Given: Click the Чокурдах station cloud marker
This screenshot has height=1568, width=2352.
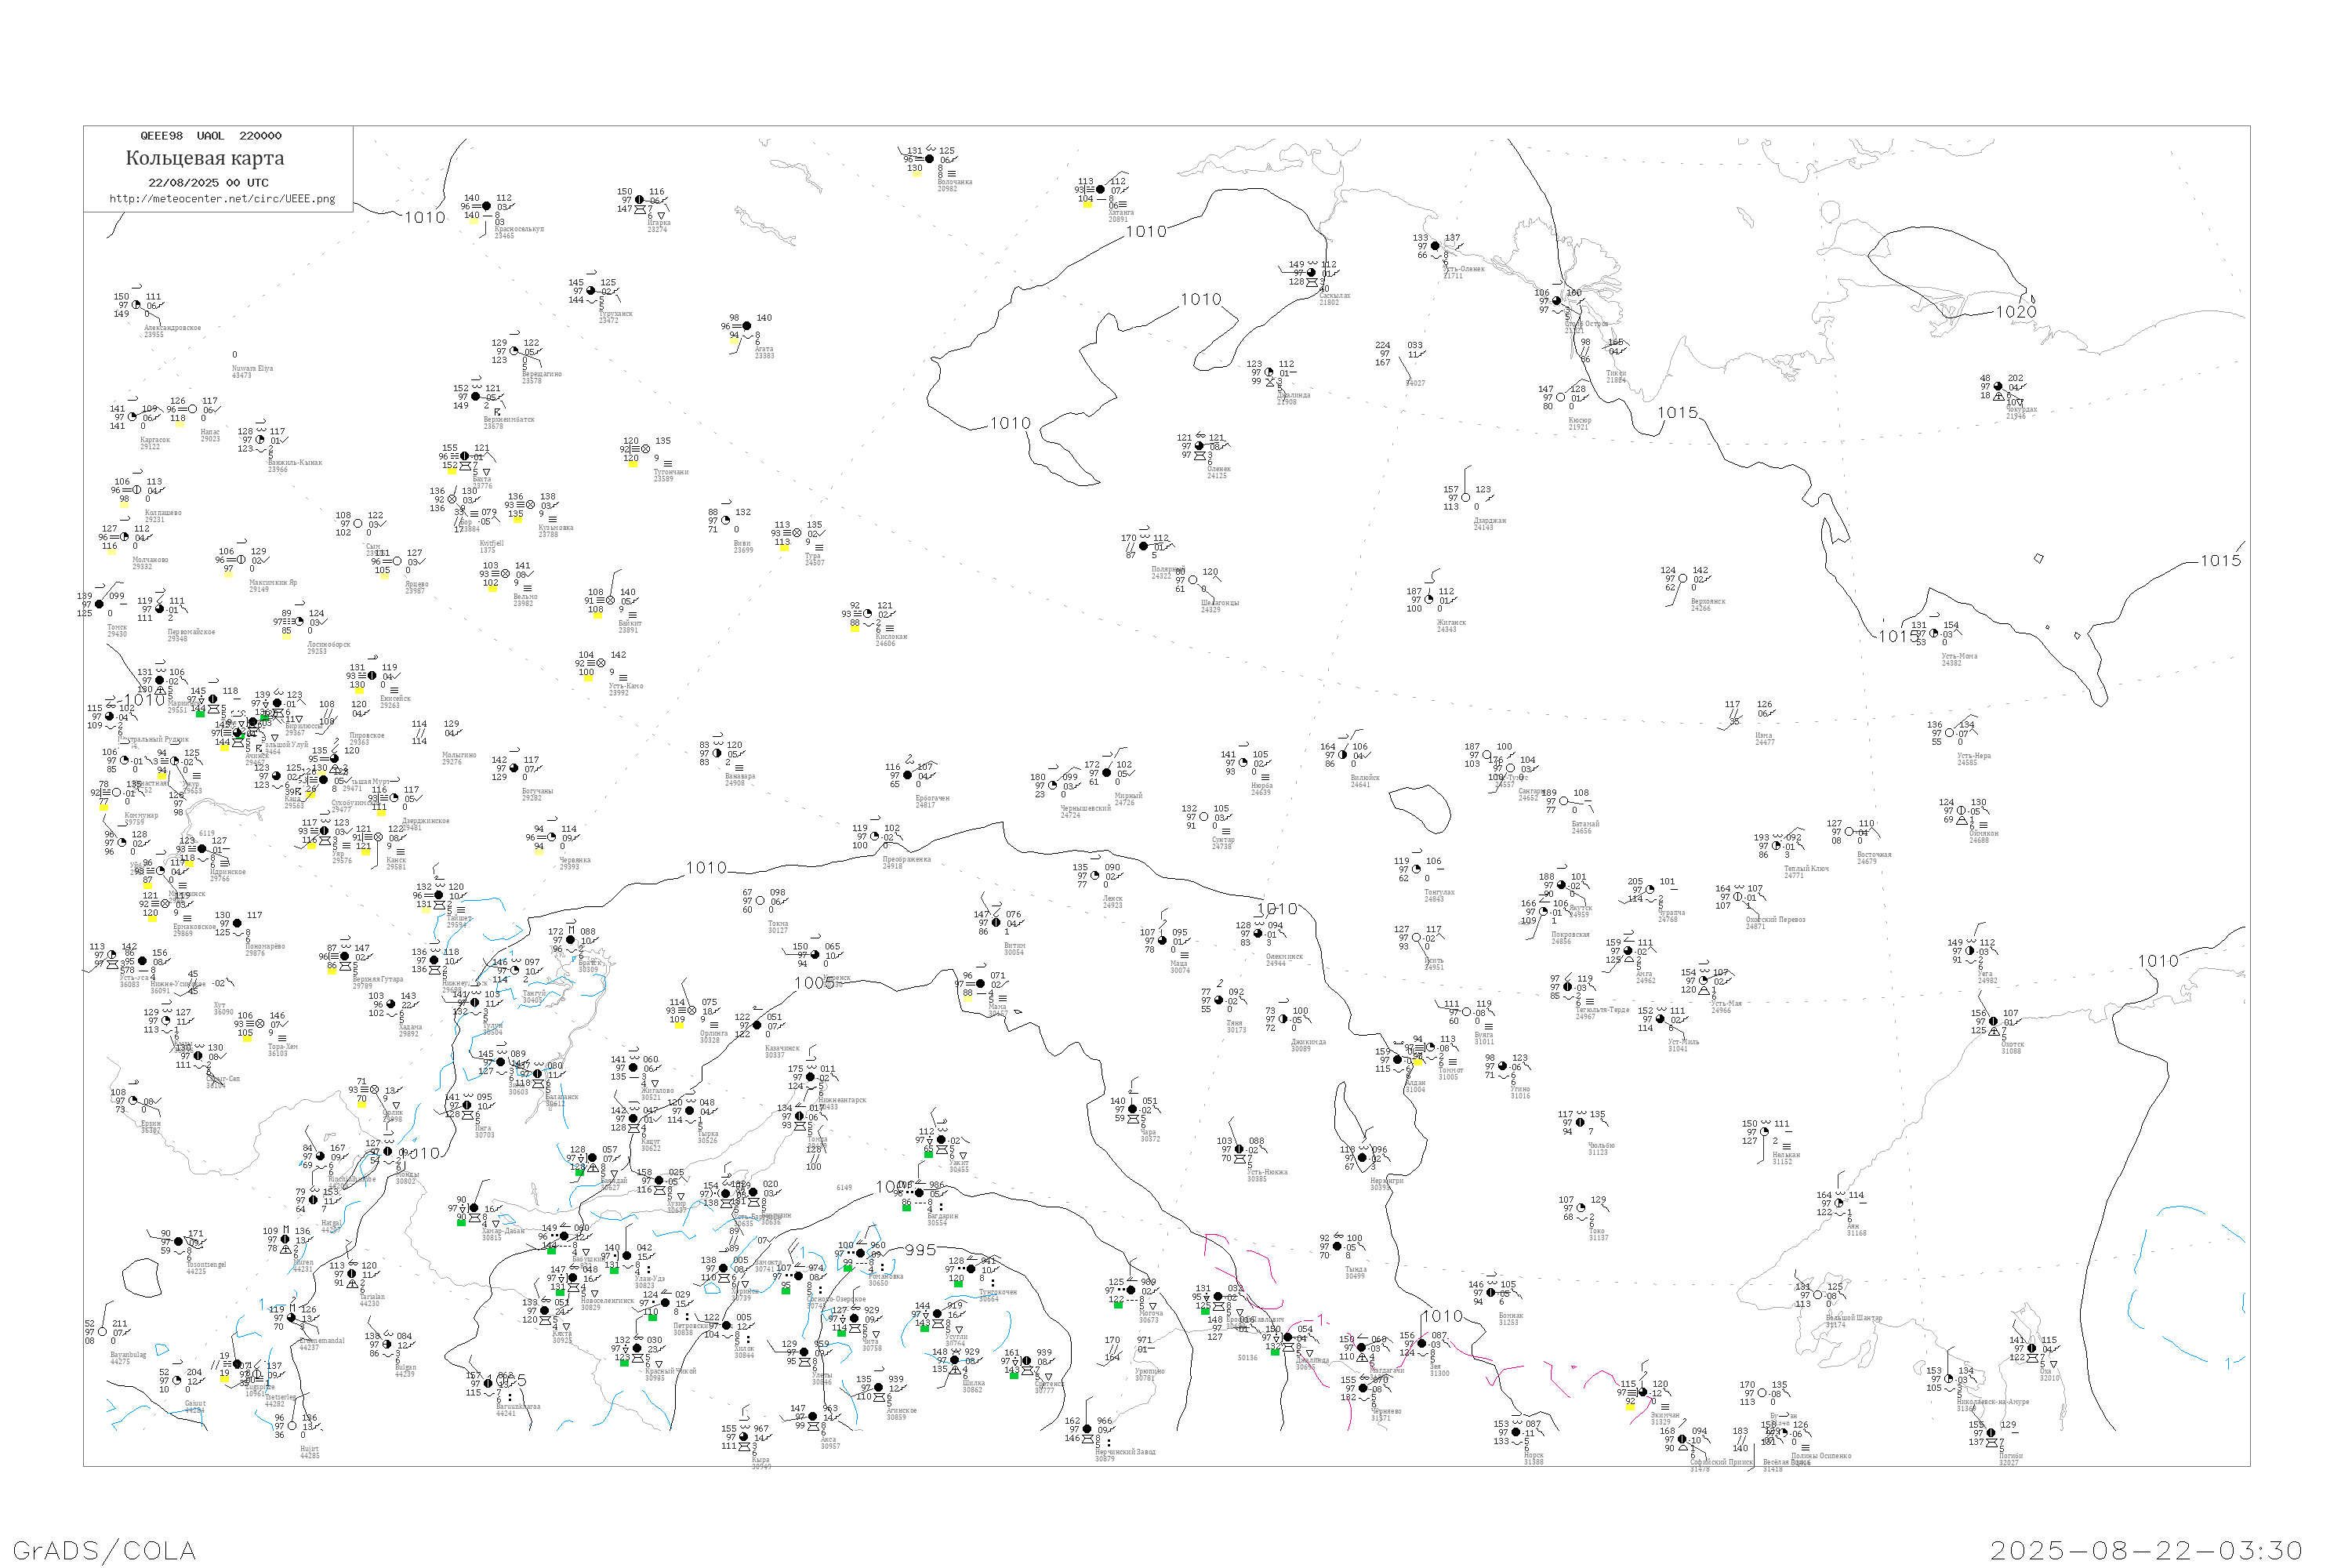Looking at the screenshot, I should (1998, 387).
